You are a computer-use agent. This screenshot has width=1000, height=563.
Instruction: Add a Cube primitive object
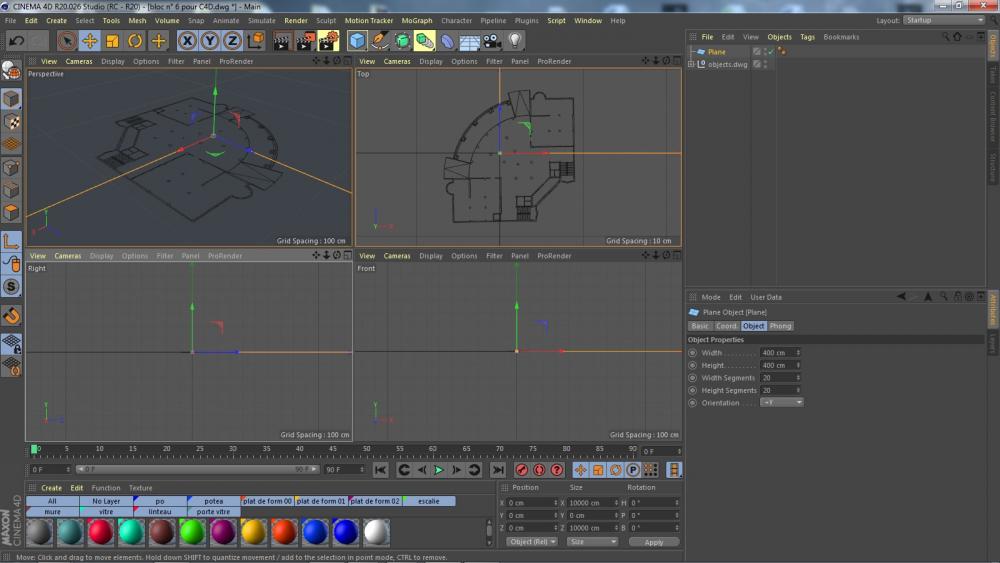[357, 41]
